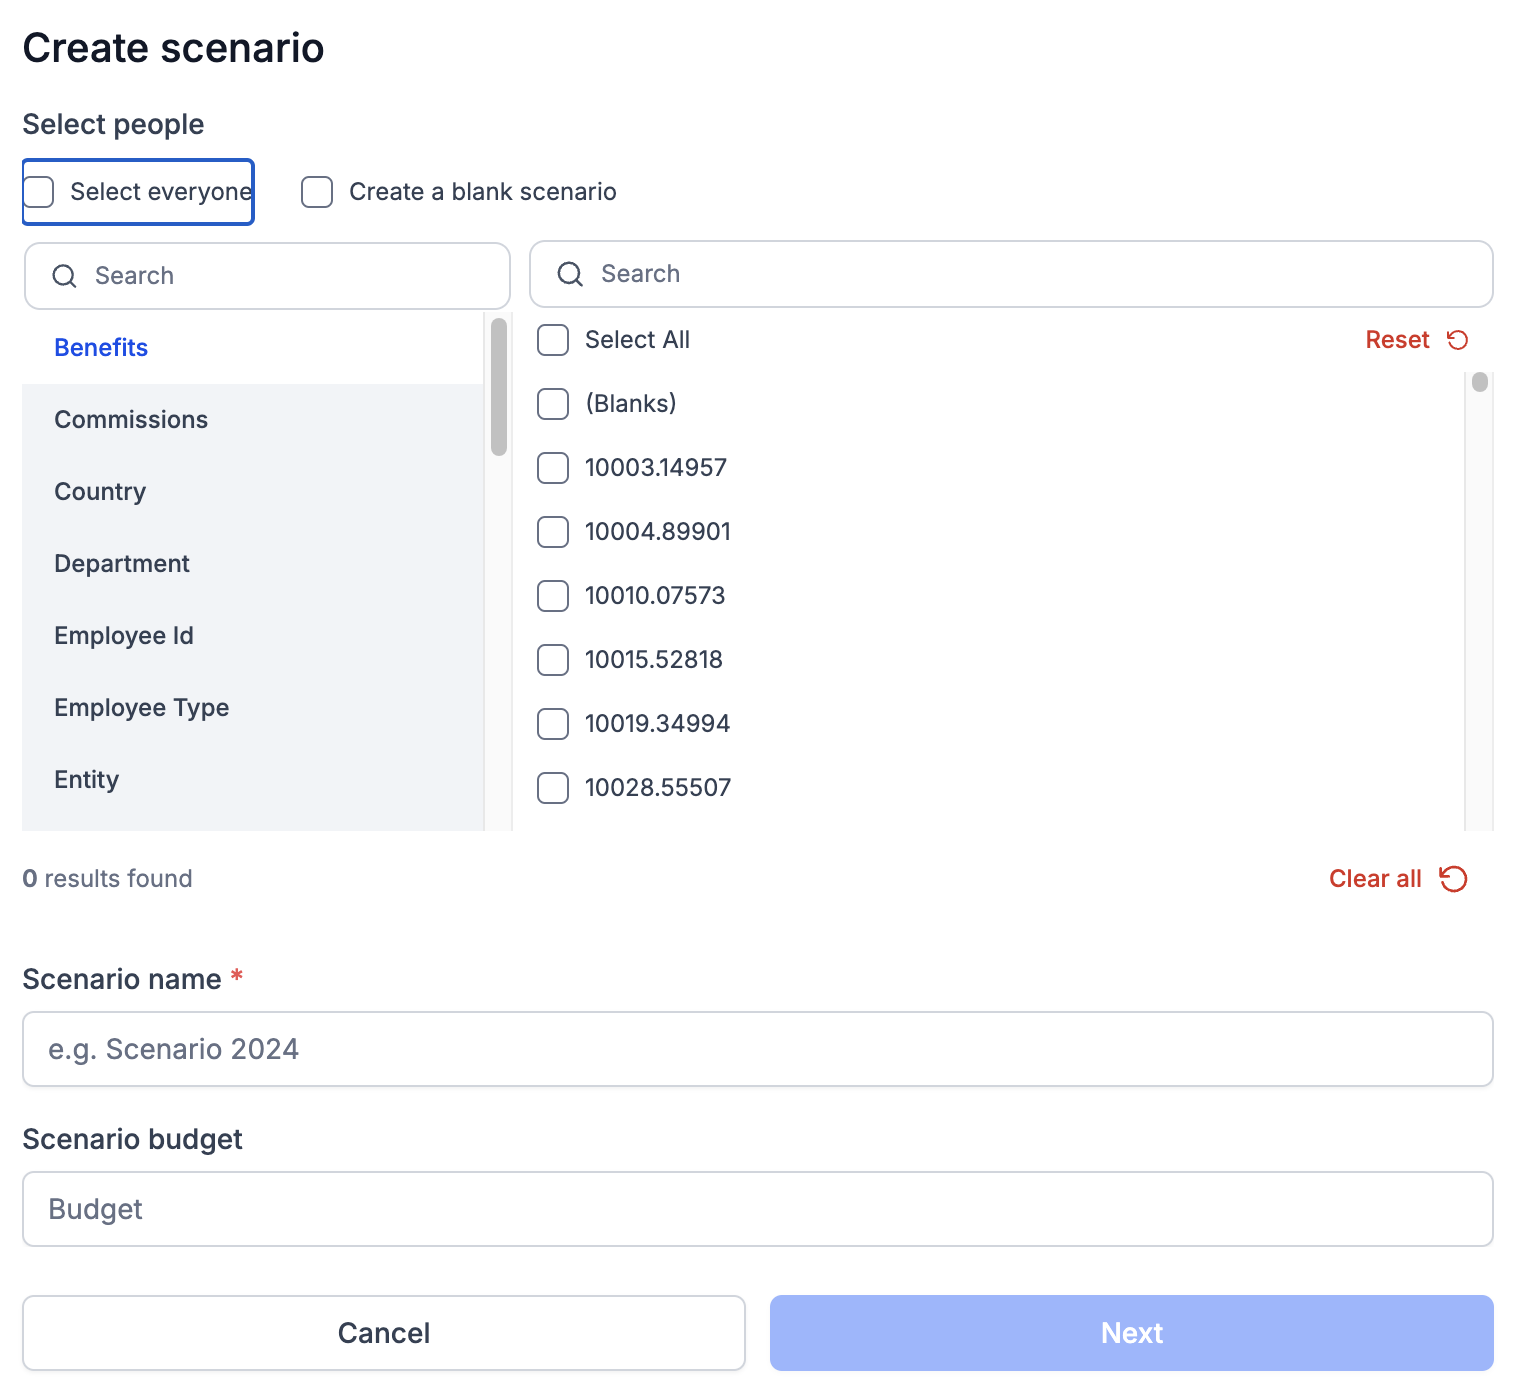
Task: Click the category list scrollbar thumb
Action: 499,387
